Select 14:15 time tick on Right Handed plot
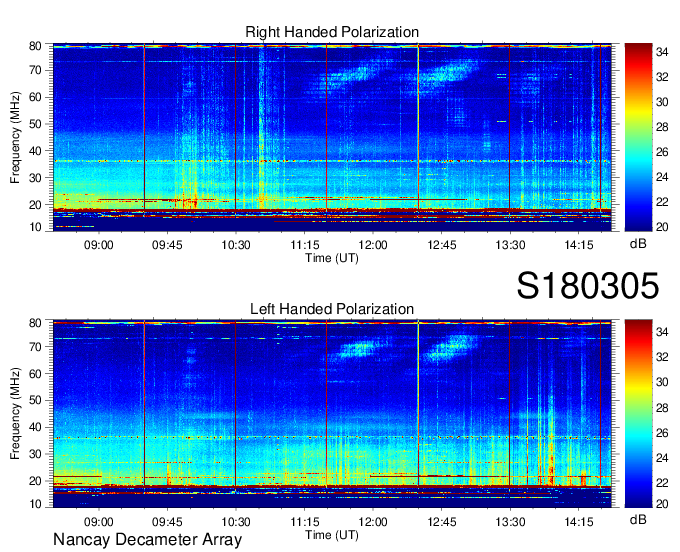 click(579, 245)
